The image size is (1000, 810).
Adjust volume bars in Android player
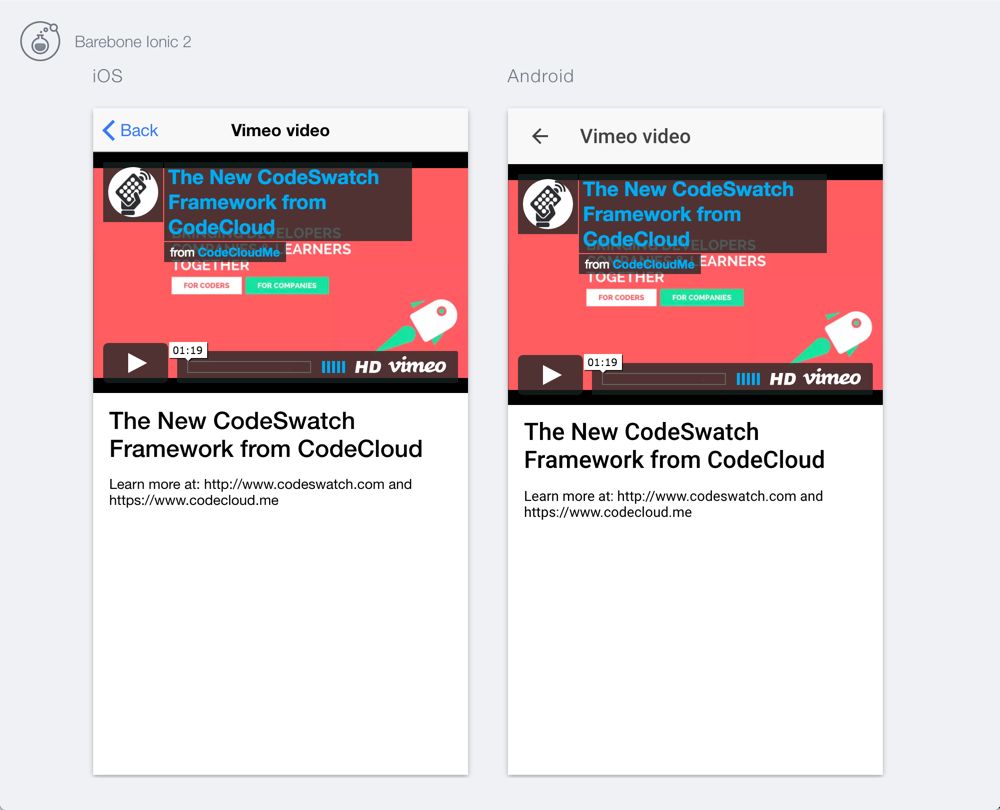(x=748, y=379)
